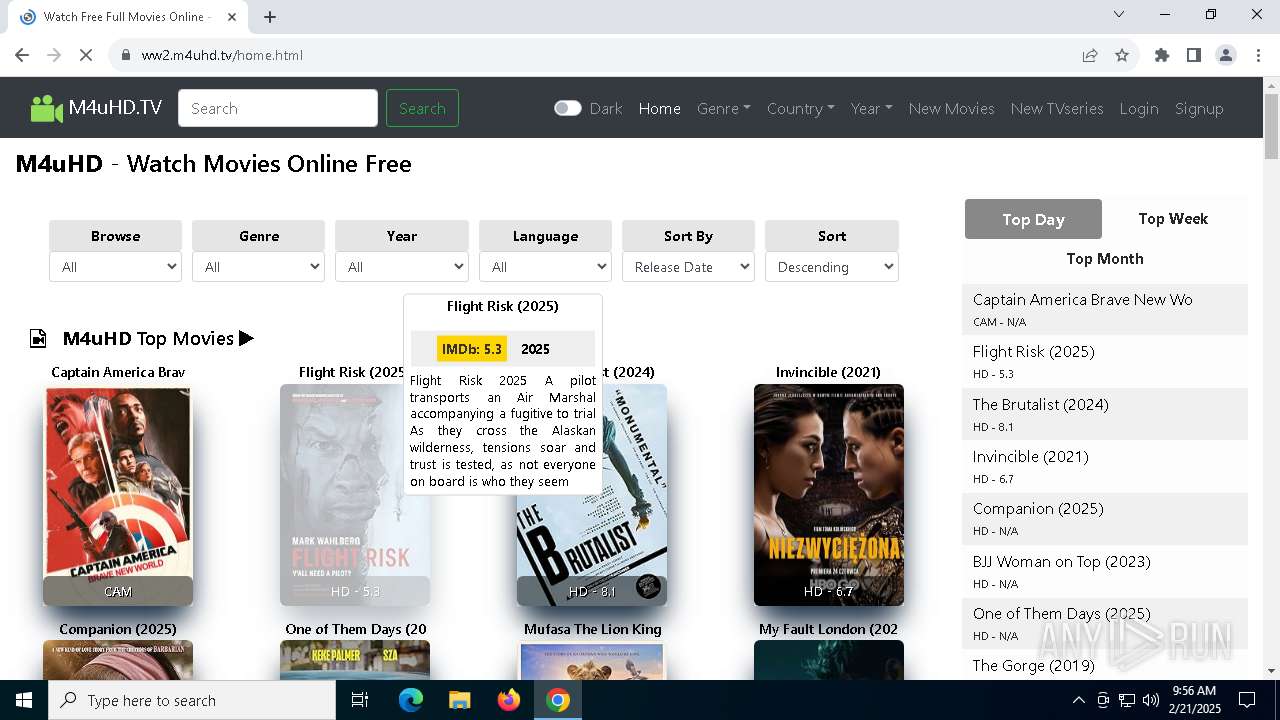Click the film icon before M4uHD Top Movies
Screen dimensions: 1280x720
pyautogui.click(x=38, y=338)
